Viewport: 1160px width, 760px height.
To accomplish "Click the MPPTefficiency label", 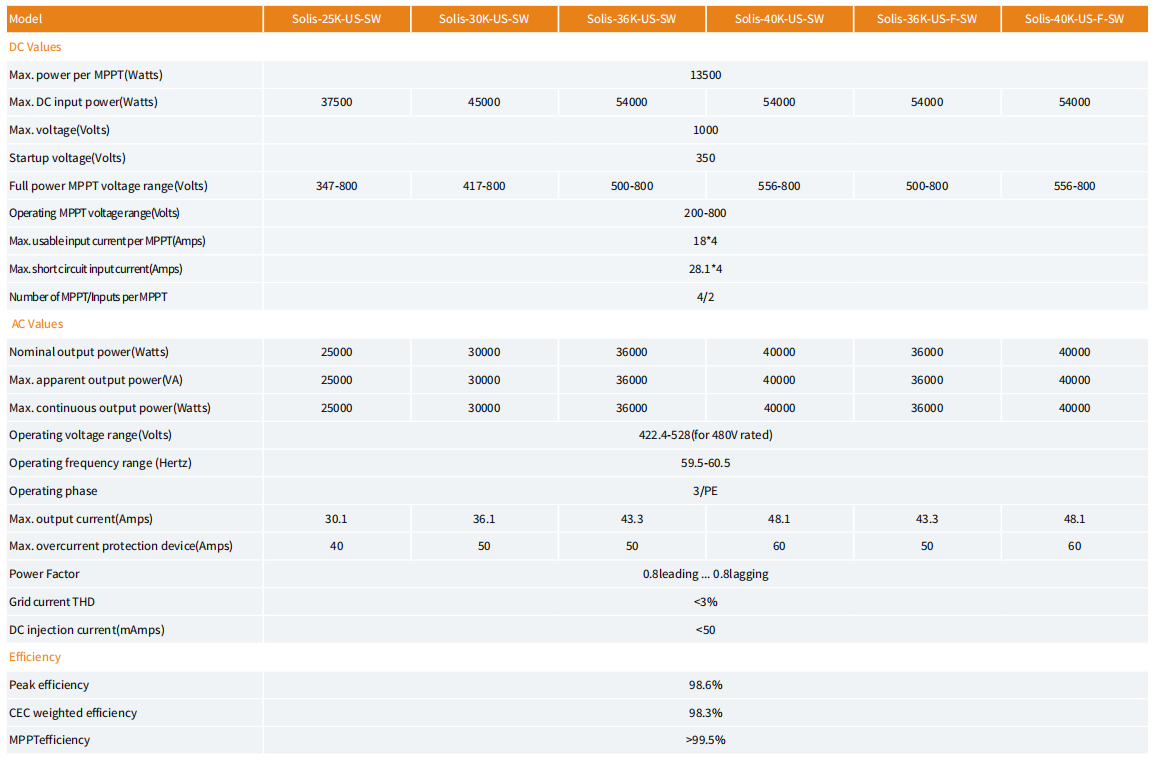I will [x=50, y=740].
